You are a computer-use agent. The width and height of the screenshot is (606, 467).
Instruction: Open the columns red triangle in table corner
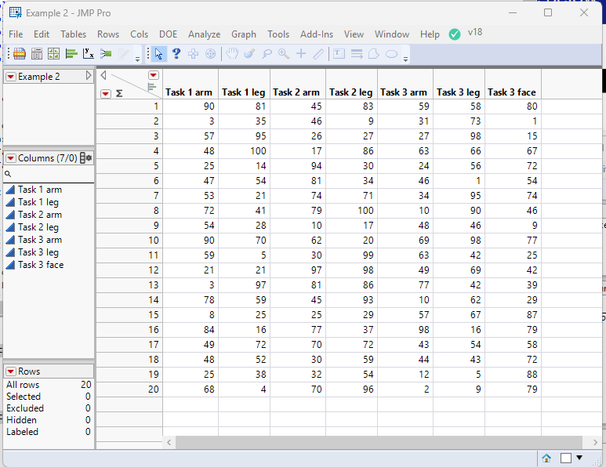coord(153,75)
